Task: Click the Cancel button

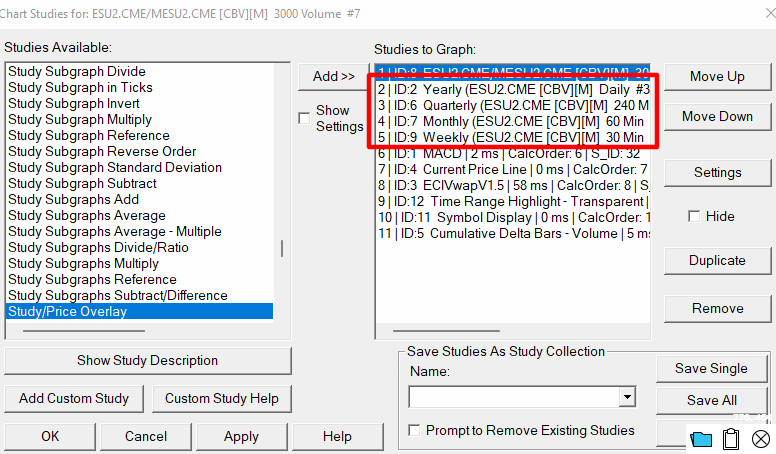Action: (146, 436)
